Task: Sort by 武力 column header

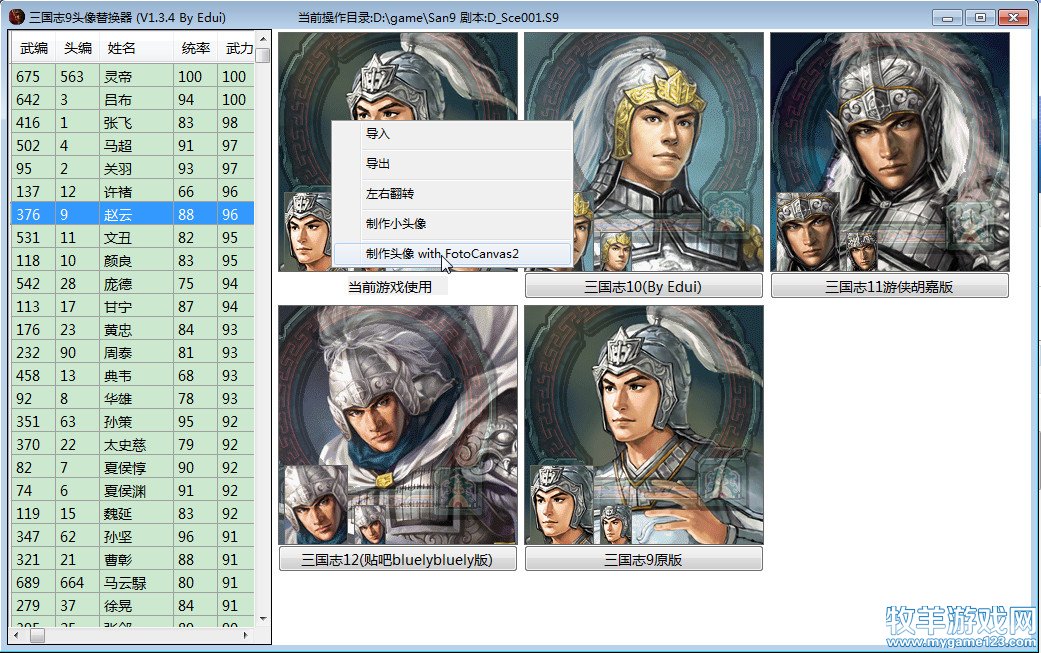Action: (x=236, y=48)
